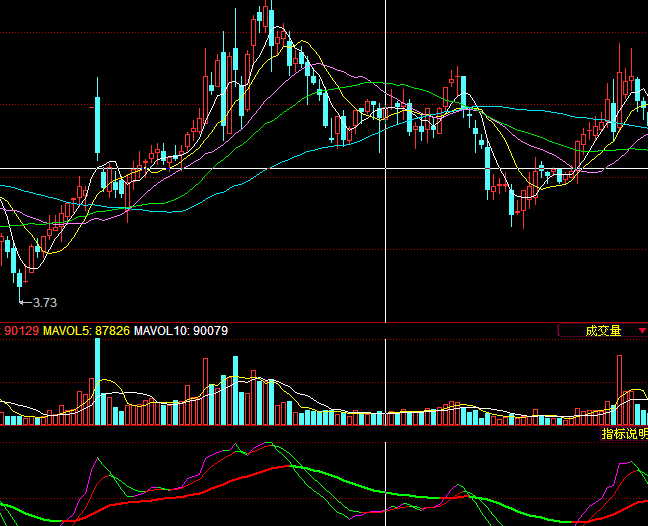Image resolution: width=648 pixels, height=526 pixels.
Task: Open the 成交量 indicator dropdown
Action: 603,331
